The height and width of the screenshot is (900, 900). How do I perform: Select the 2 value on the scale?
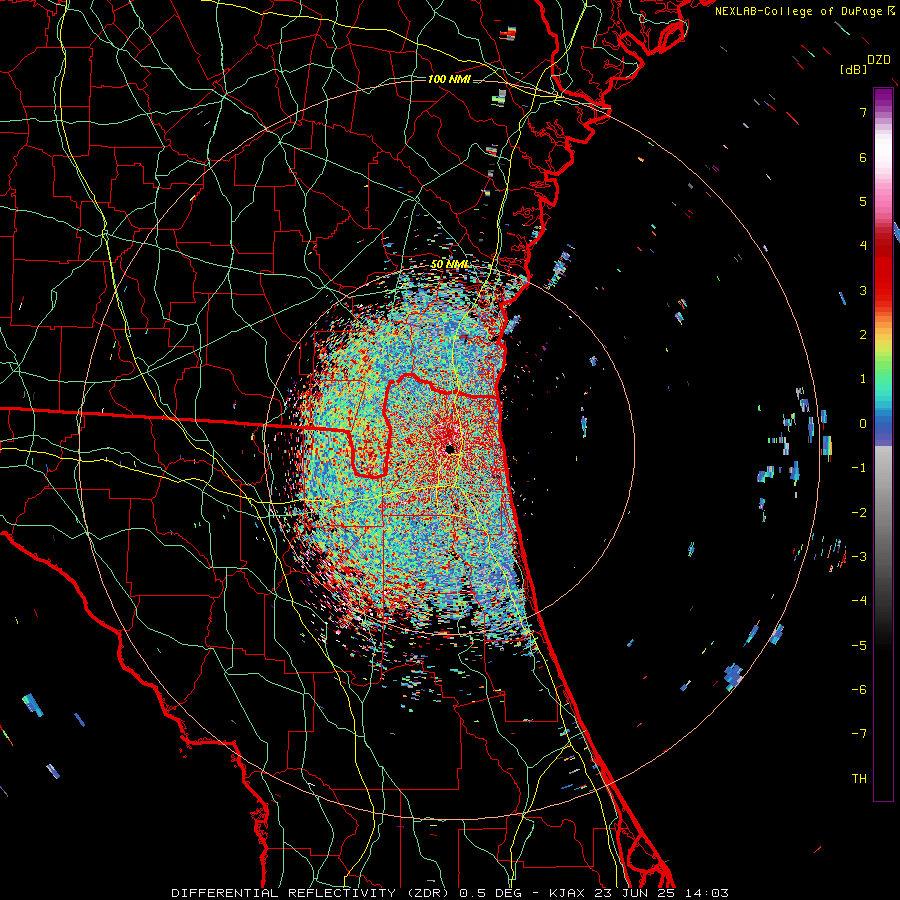(x=863, y=335)
